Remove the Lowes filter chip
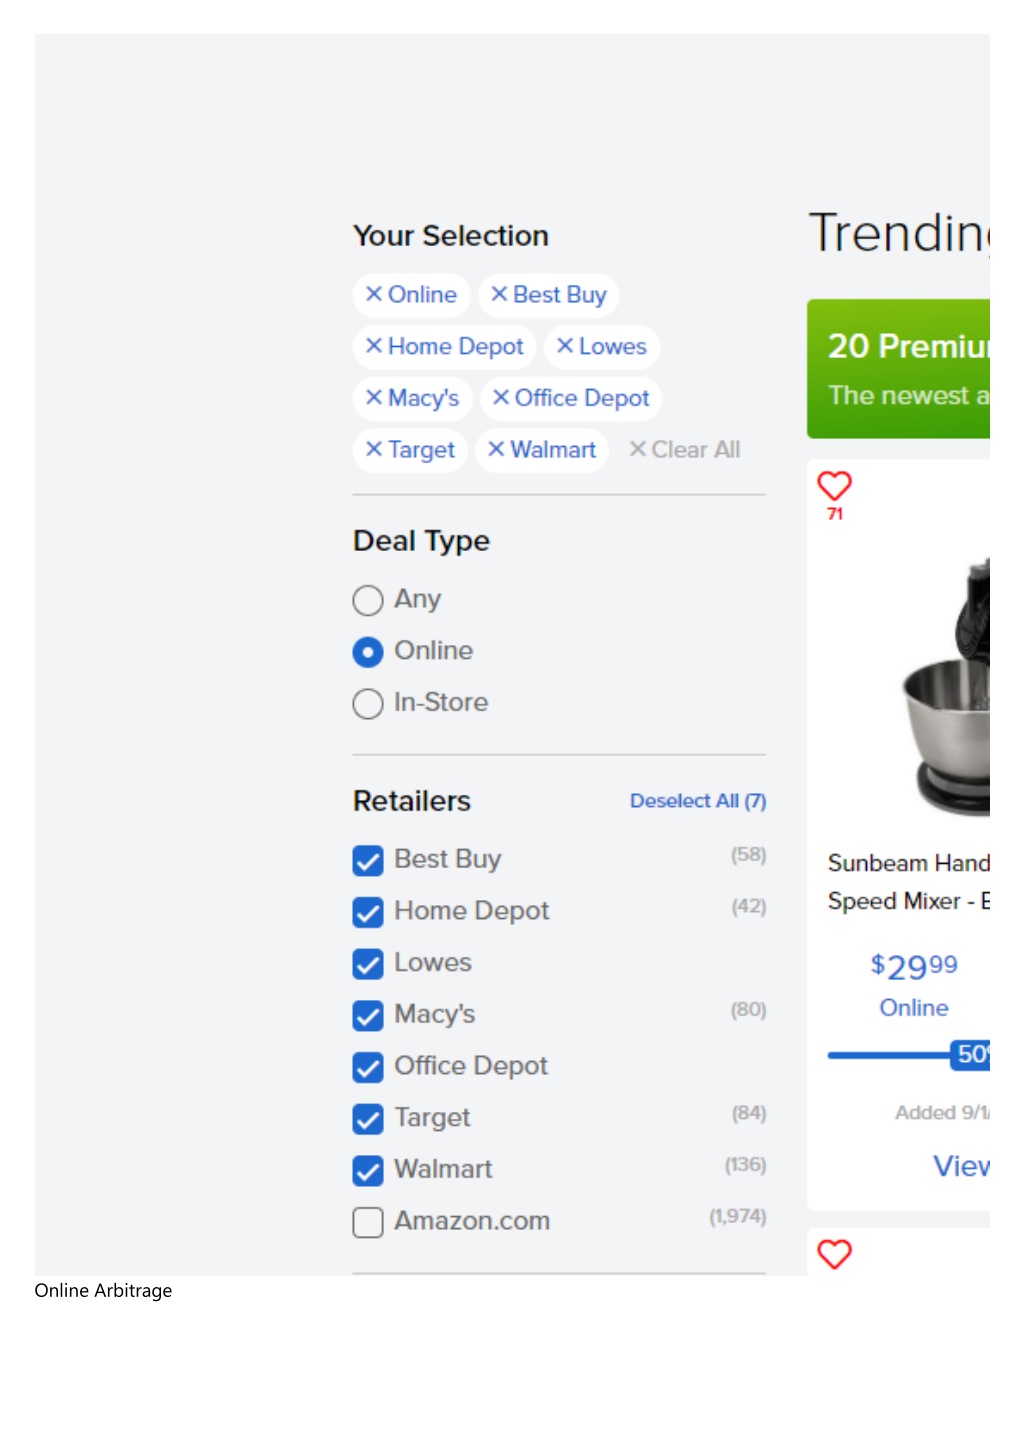The height and width of the screenshot is (1449, 1024). 602,347
